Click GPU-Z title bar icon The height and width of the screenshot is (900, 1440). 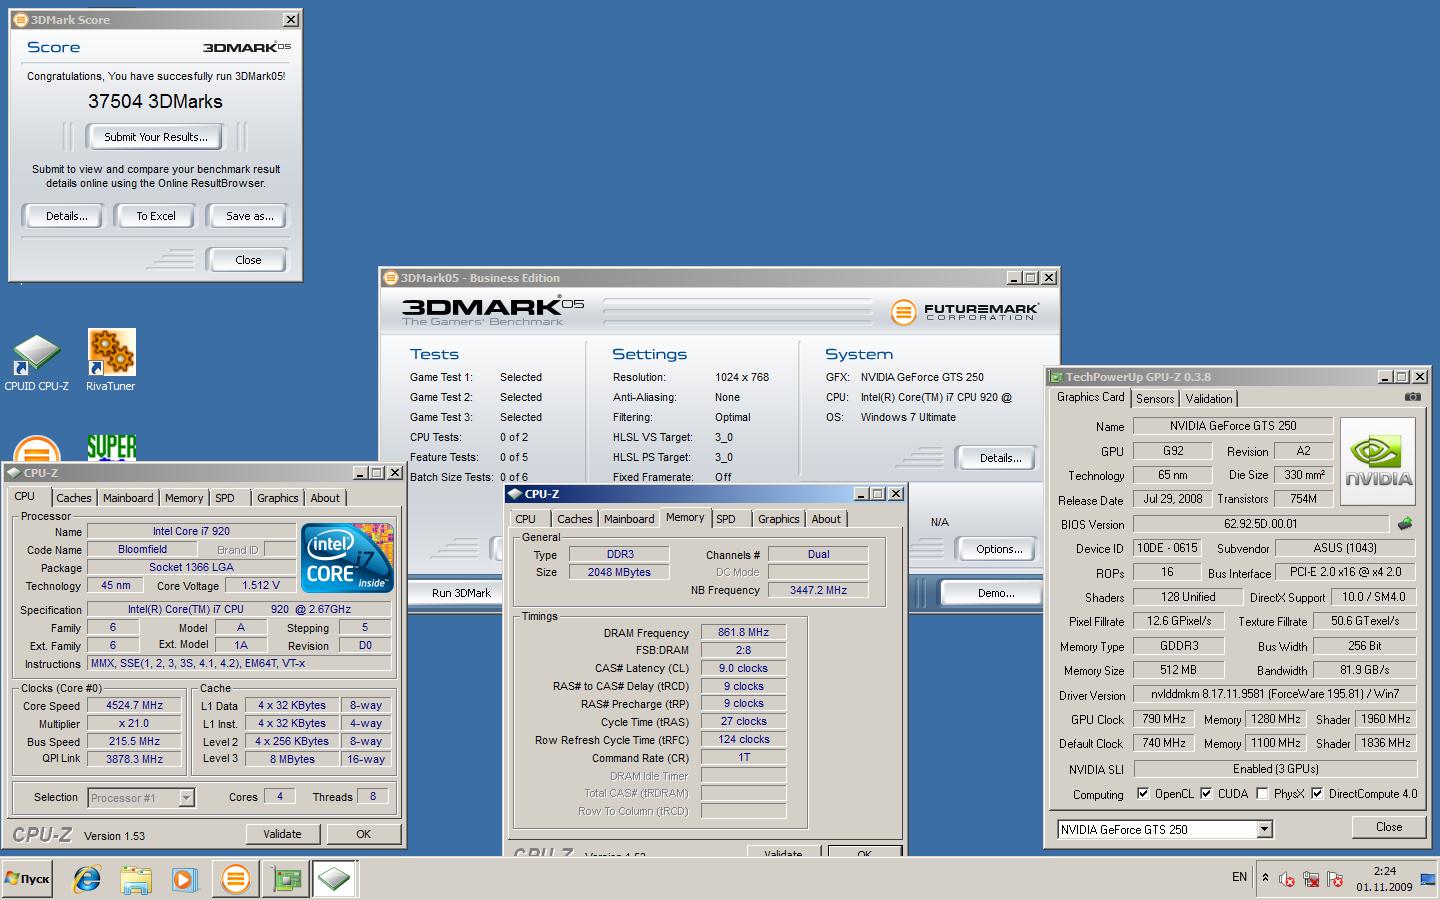tap(1056, 377)
